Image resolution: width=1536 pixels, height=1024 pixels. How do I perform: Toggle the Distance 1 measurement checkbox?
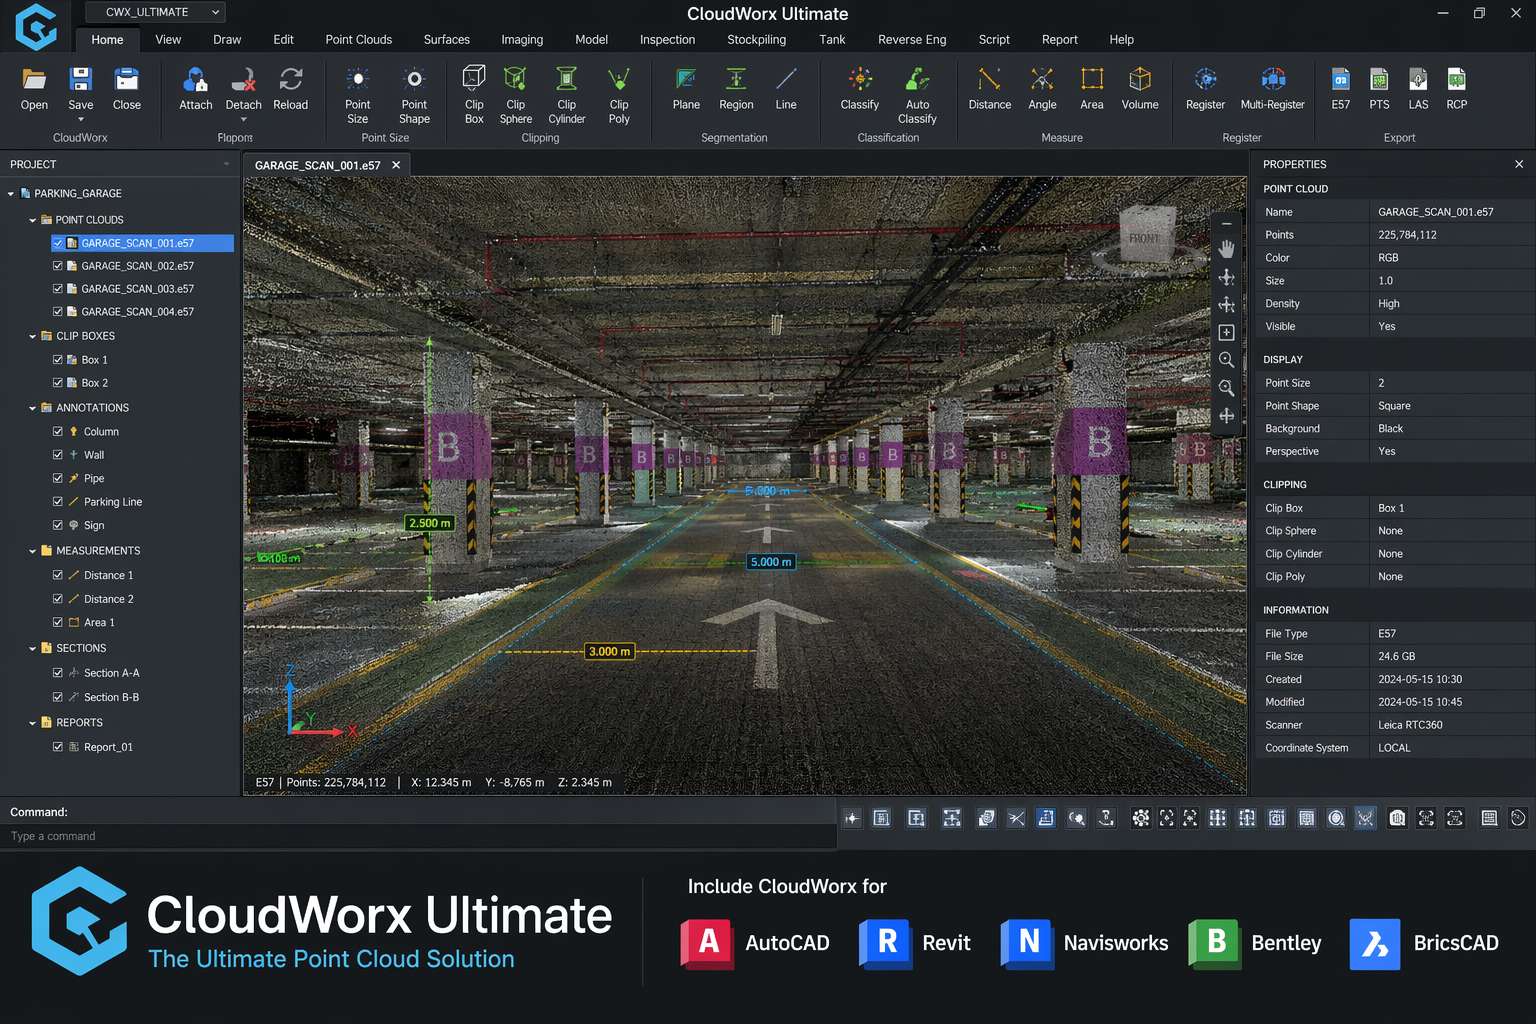click(58, 575)
